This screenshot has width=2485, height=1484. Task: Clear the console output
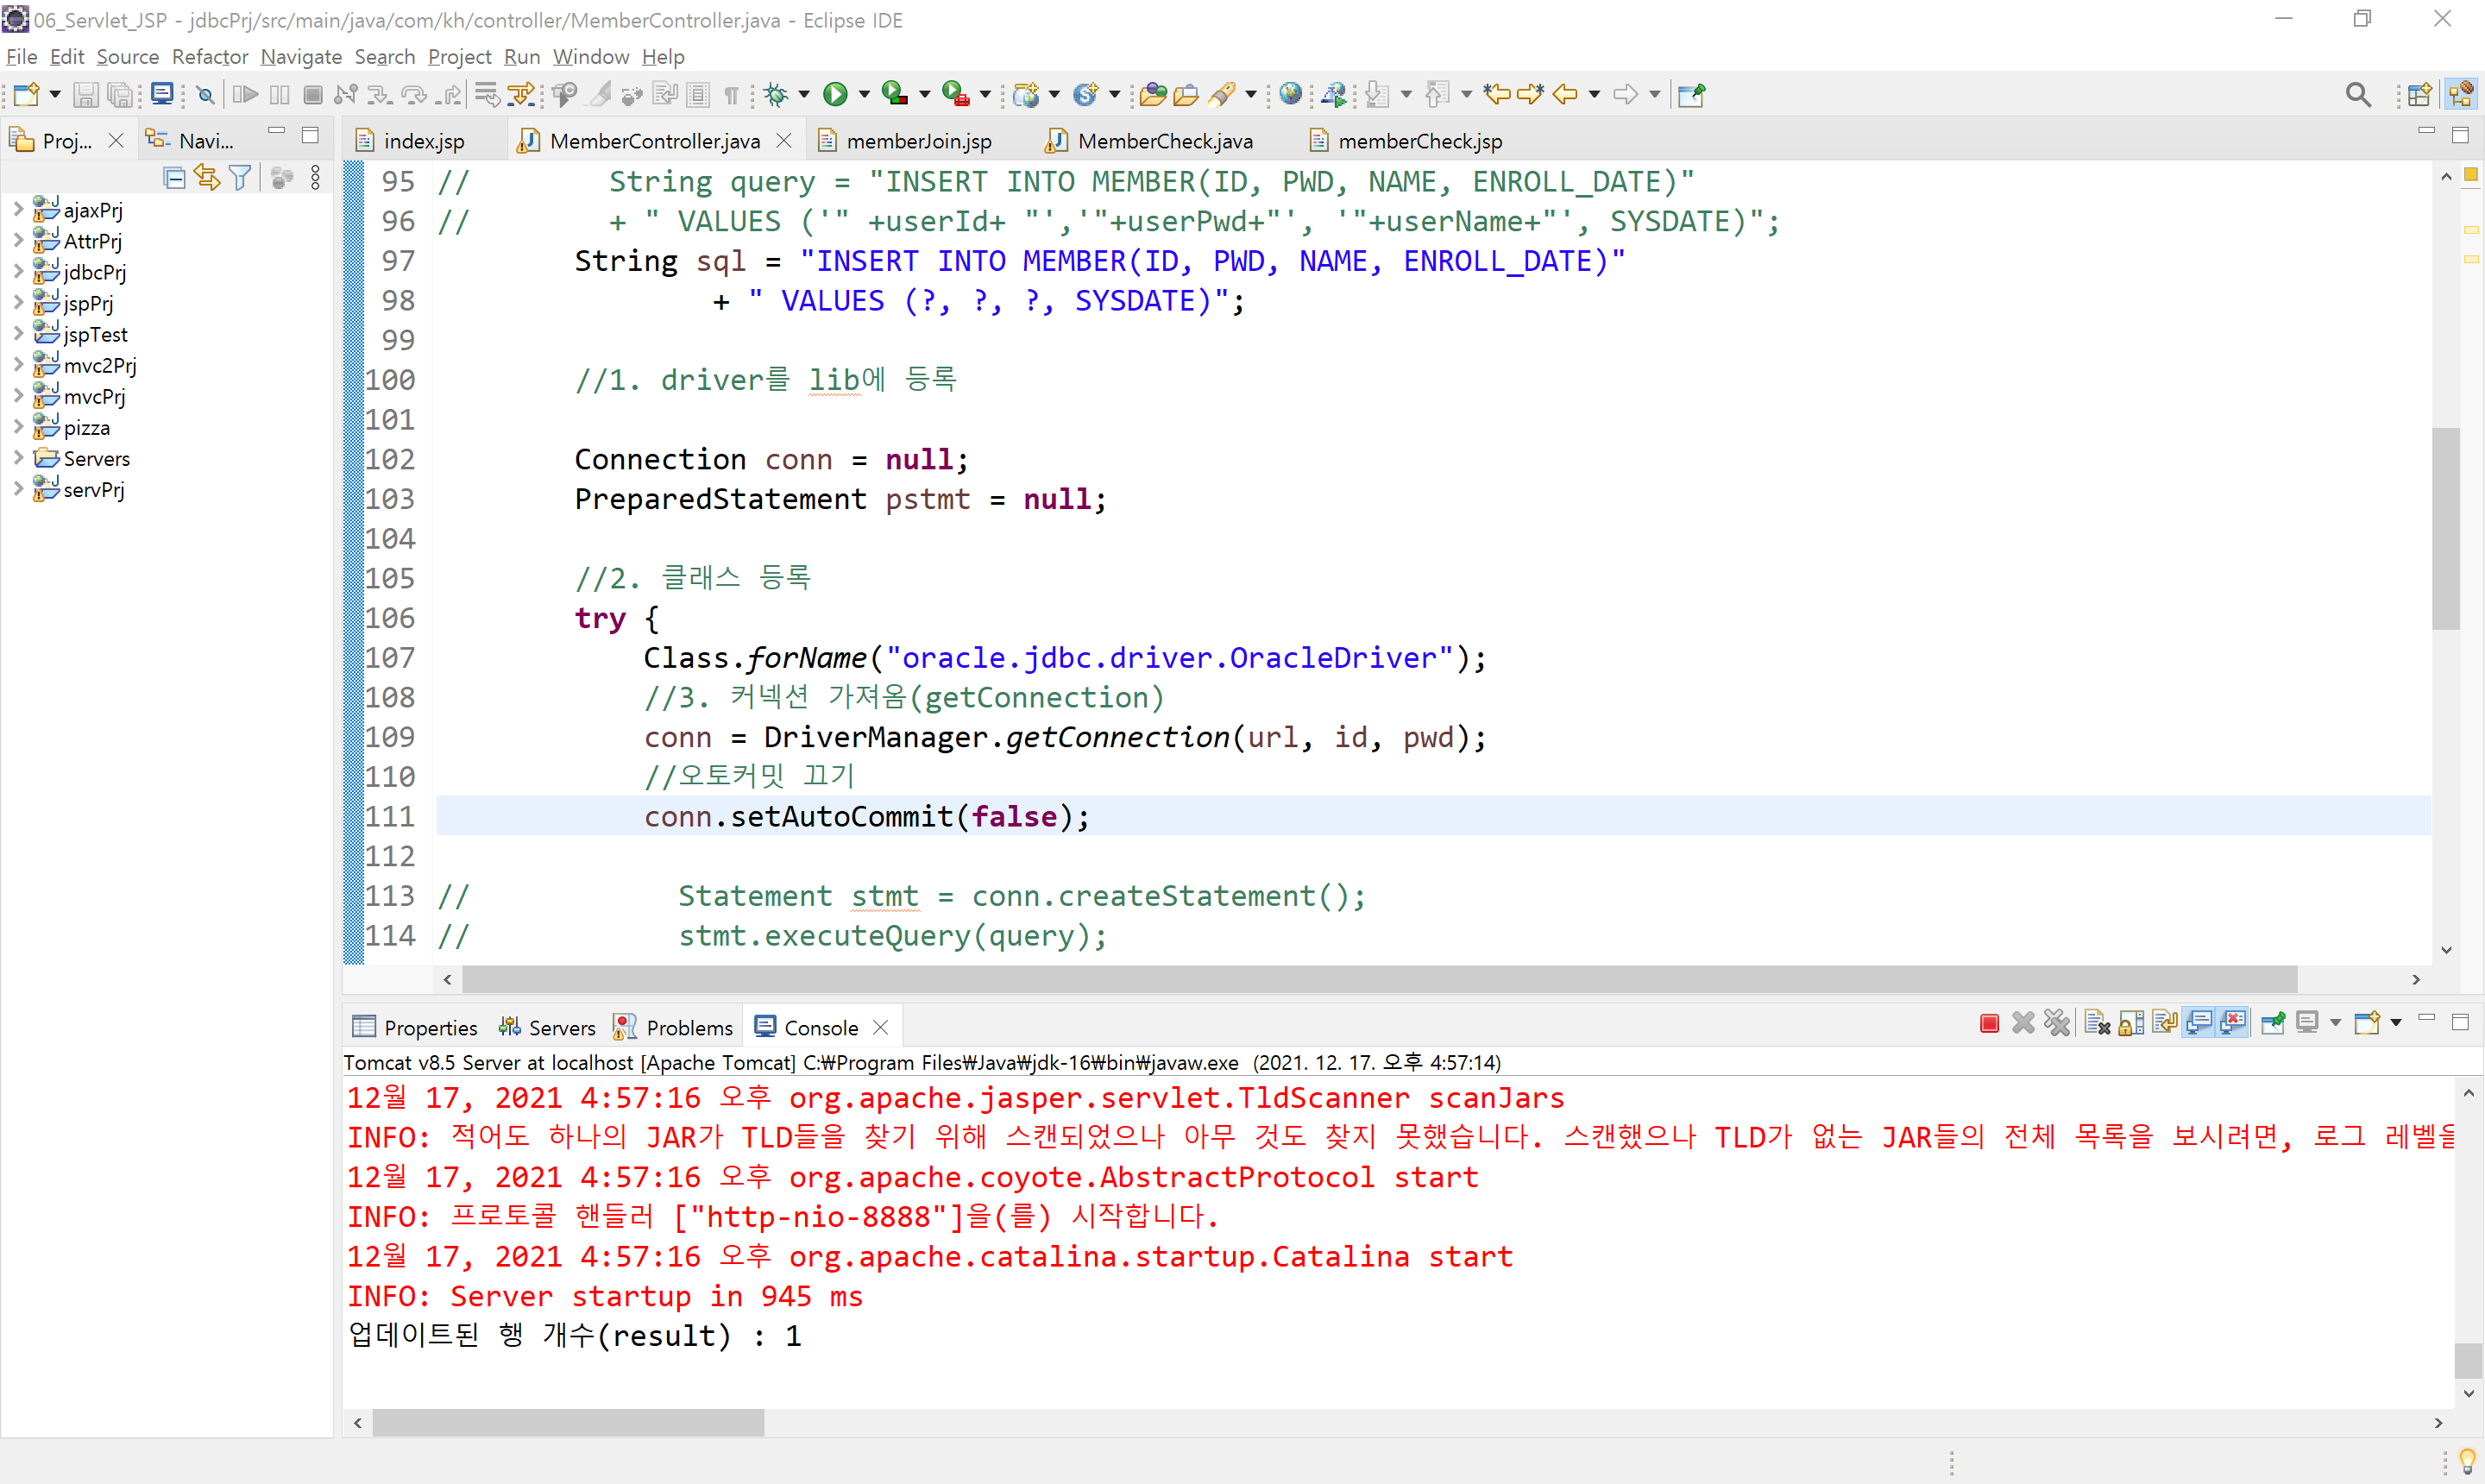pyautogui.click(x=2097, y=1023)
